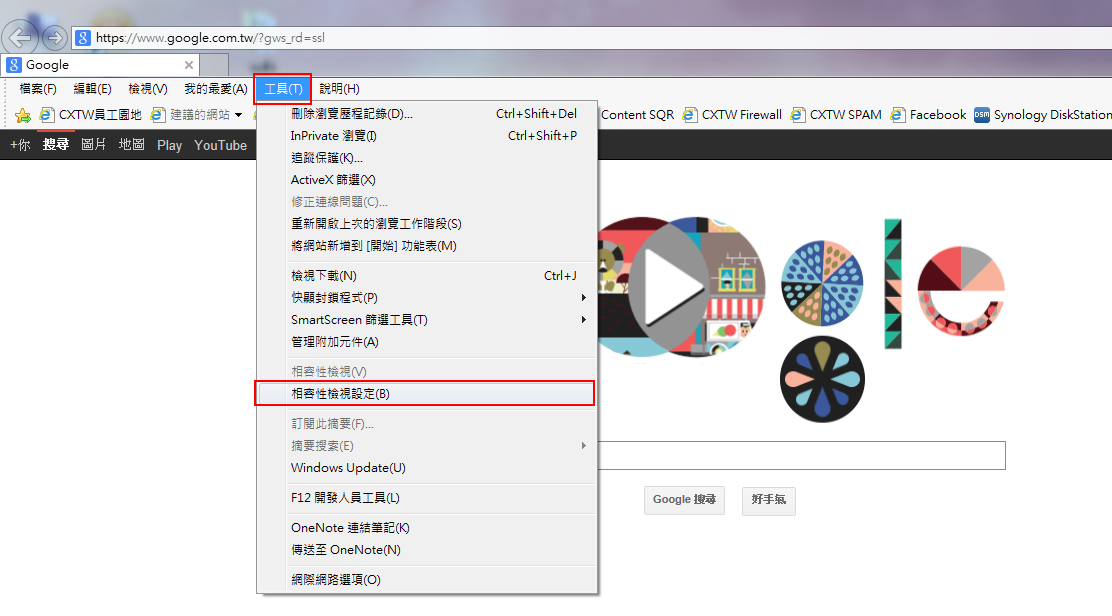Open the CXTW員工園地 favorite
The image size is (1112, 616).
90,115
